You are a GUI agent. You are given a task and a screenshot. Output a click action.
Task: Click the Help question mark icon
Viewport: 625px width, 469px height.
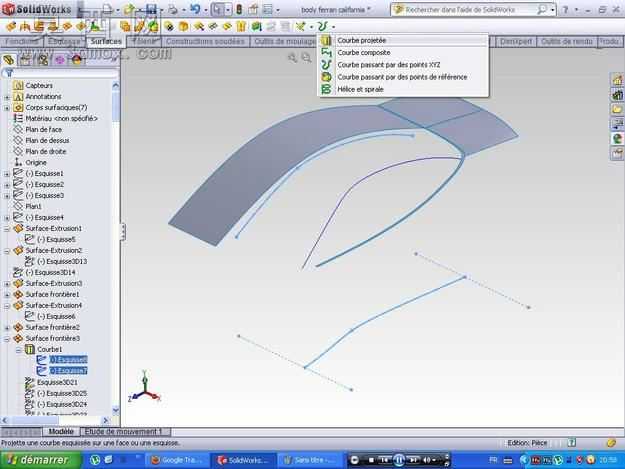click(x=565, y=10)
